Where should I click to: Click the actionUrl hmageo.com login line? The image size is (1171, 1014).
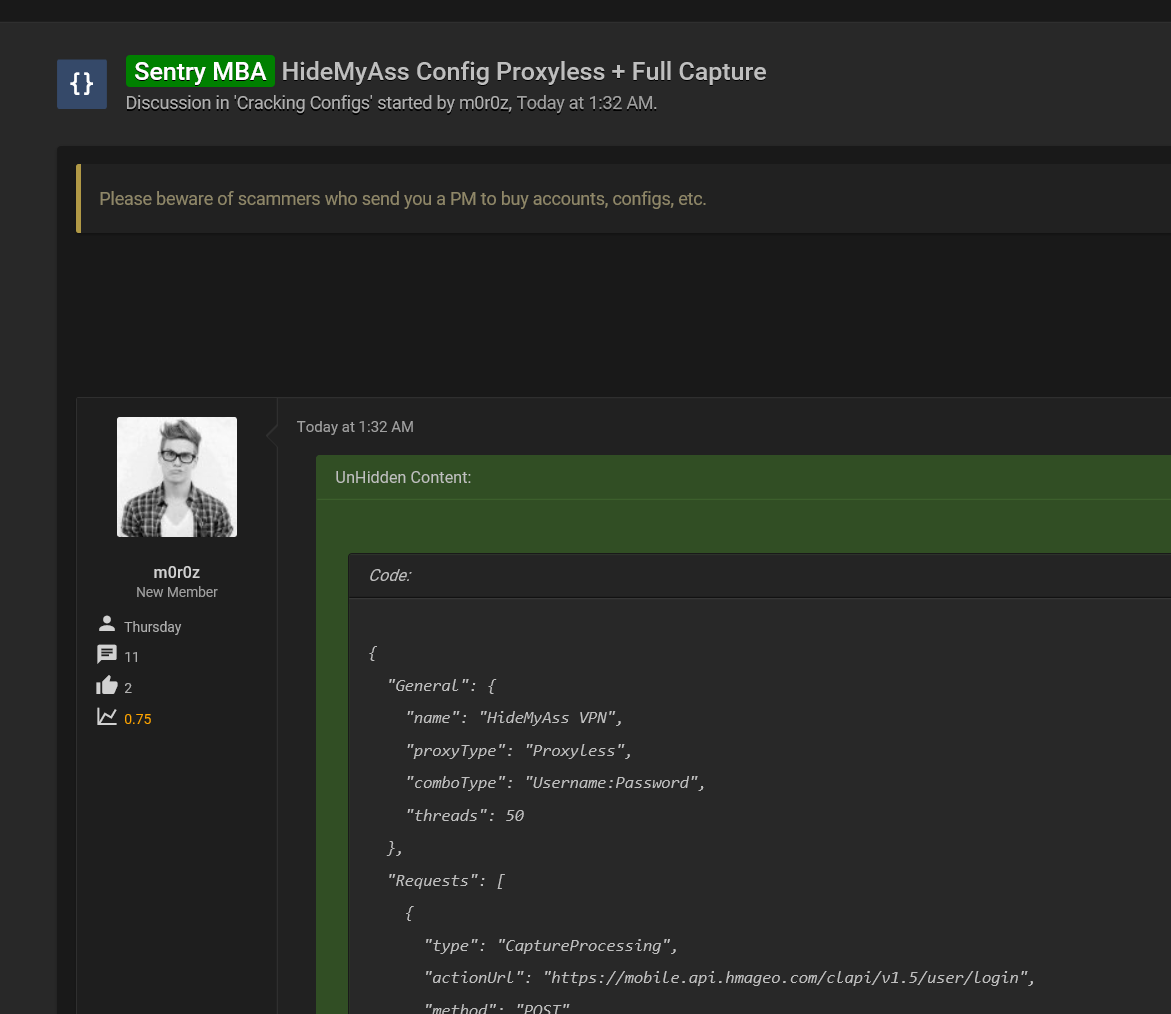(729, 977)
